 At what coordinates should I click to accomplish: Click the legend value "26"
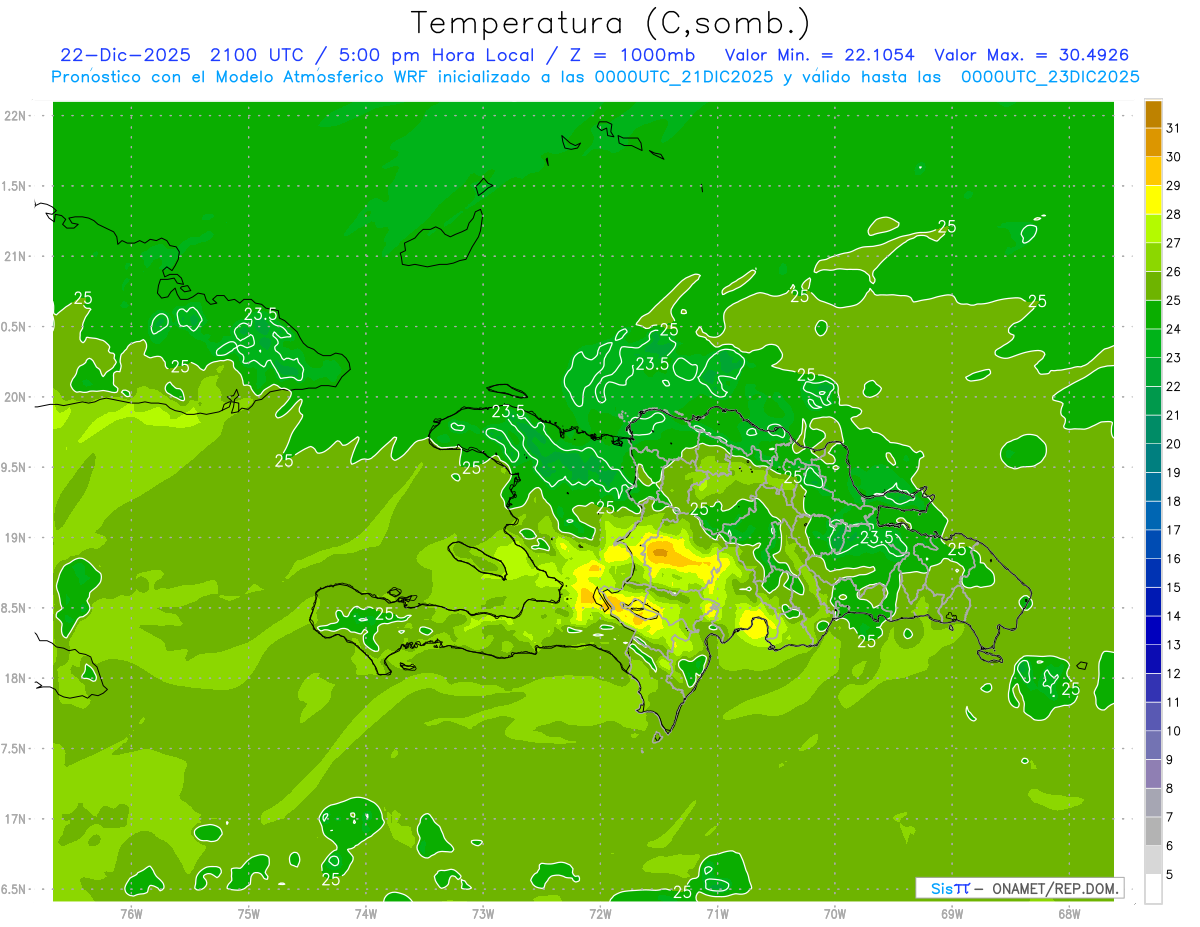pyautogui.click(x=1174, y=271)
